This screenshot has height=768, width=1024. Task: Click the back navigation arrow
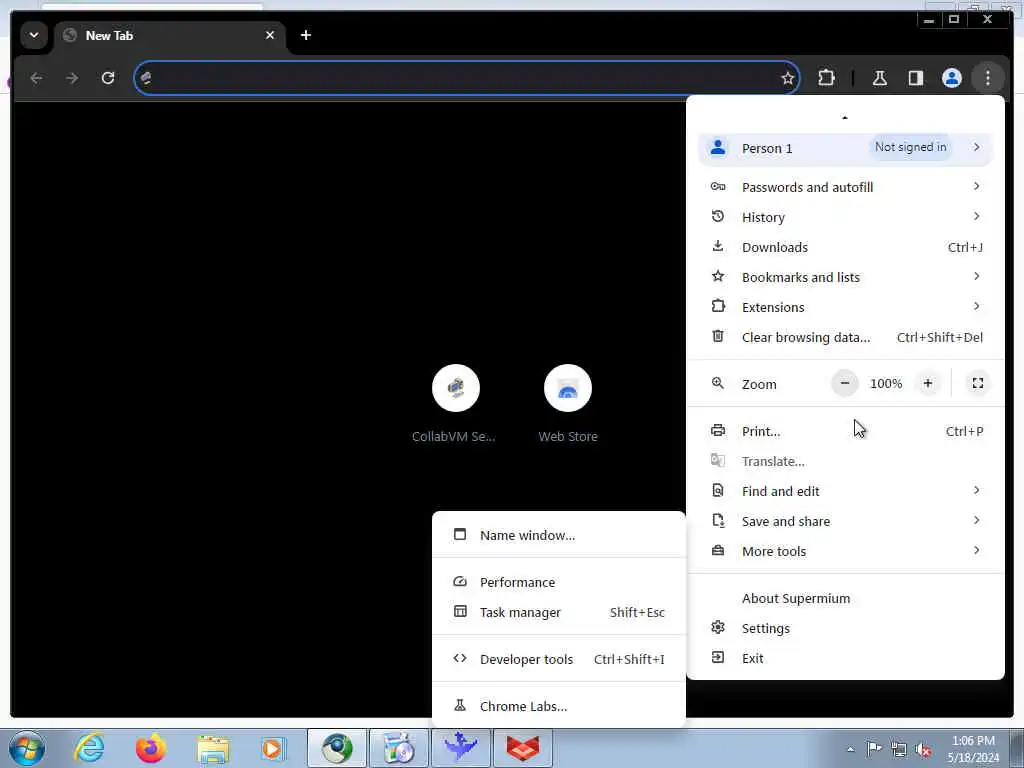[x=37, y=78]
